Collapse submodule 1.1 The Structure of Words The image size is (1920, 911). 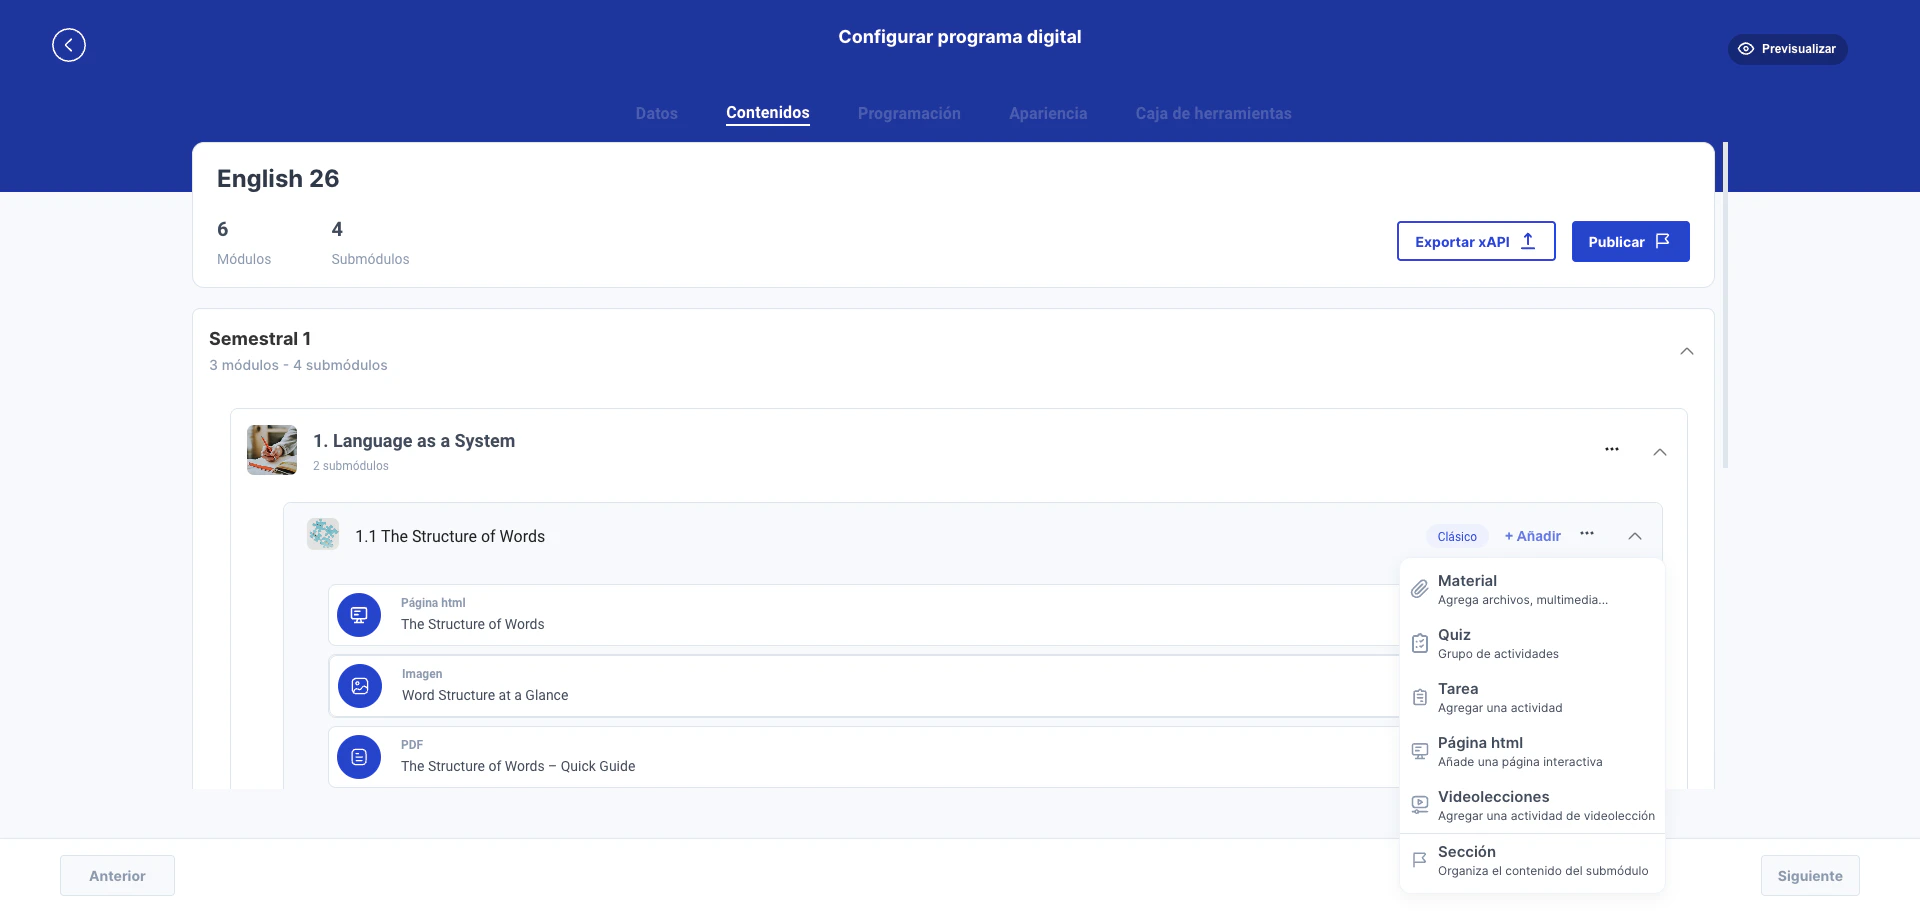pos(1636,536)
